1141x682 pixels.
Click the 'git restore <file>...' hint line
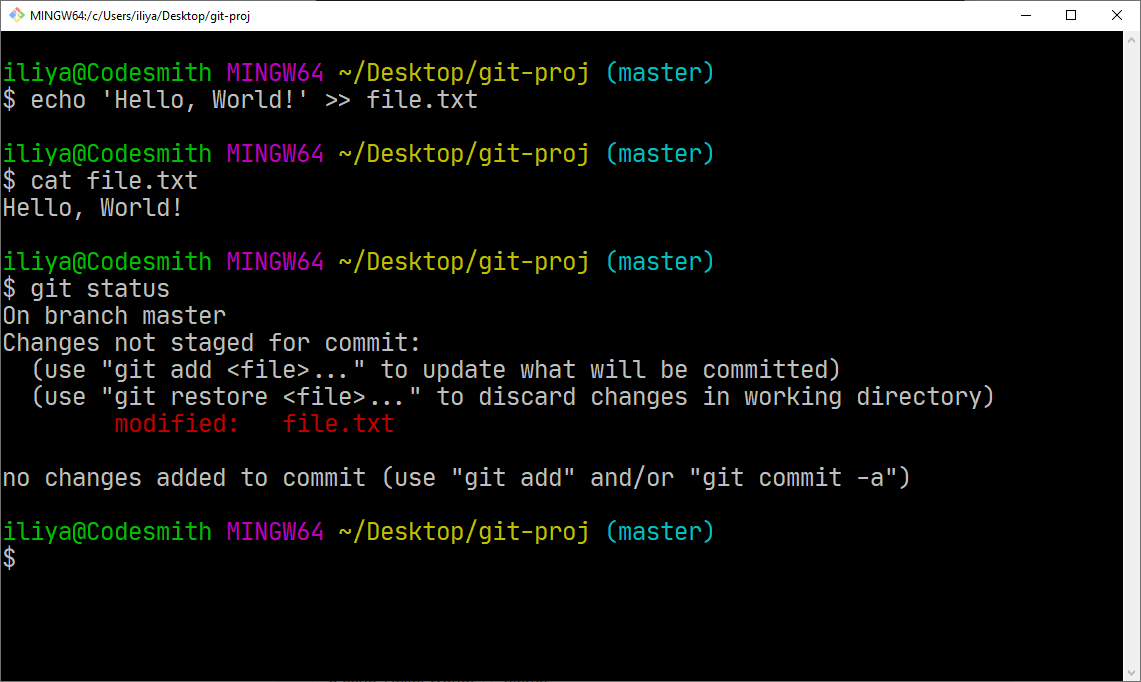[513, 397]
